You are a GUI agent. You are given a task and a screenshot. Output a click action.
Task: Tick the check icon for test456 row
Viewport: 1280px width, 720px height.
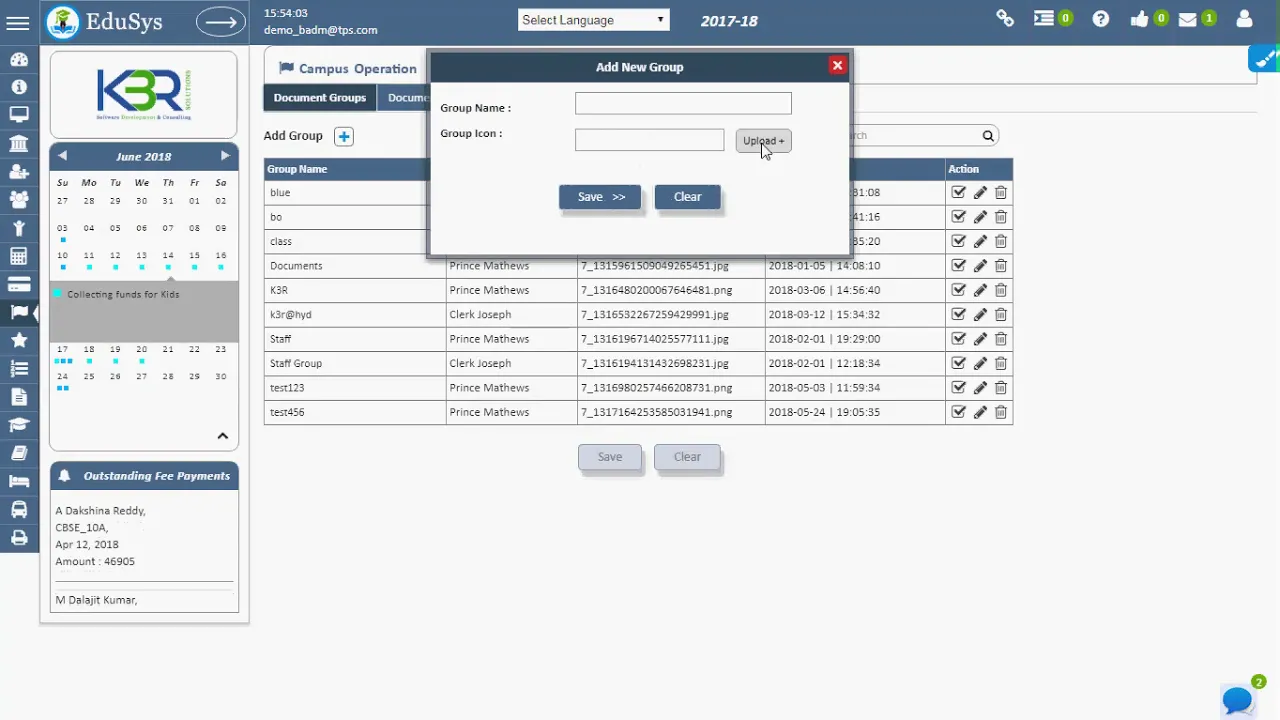958,412
